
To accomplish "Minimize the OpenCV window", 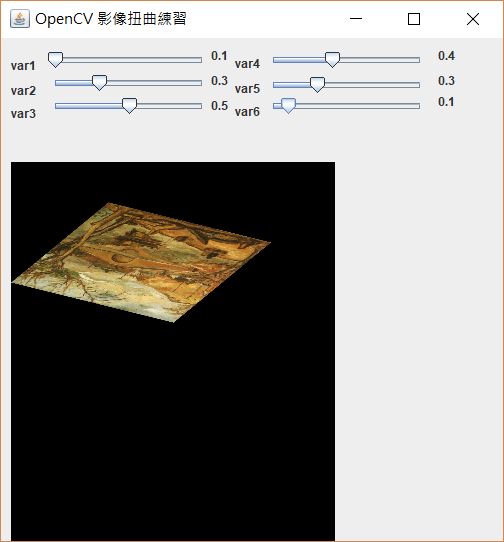I will pos(356,19).
